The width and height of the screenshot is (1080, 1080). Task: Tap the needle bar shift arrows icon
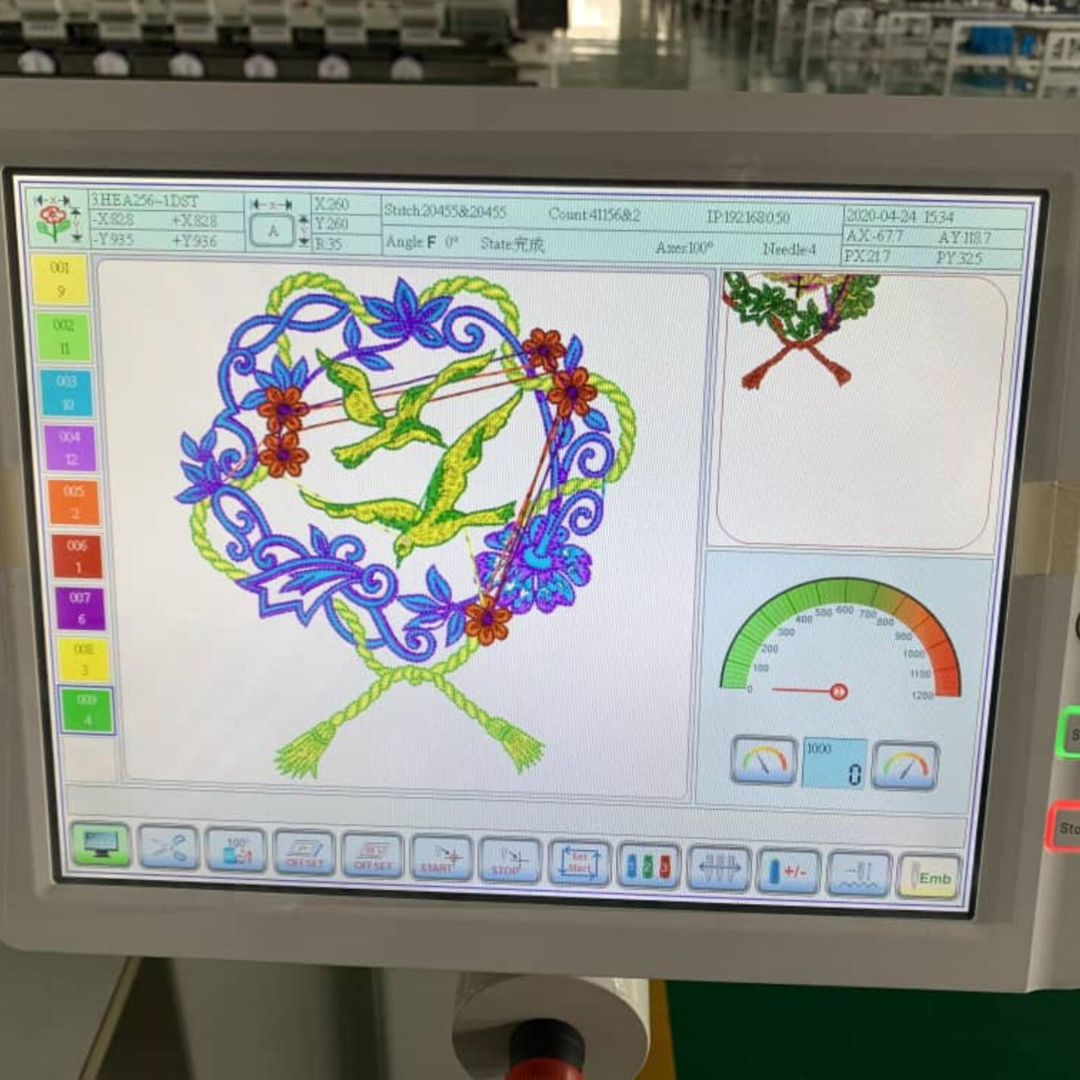[718, 869]
